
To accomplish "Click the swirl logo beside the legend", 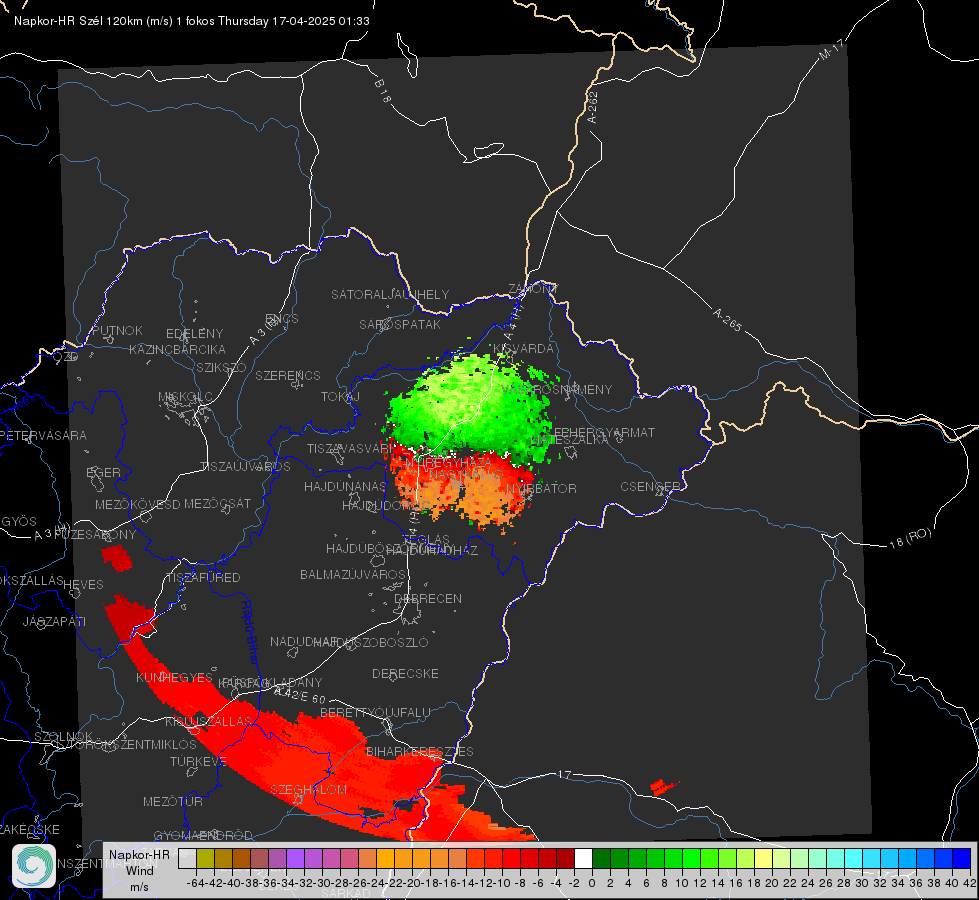I will [x=34, y=866].
